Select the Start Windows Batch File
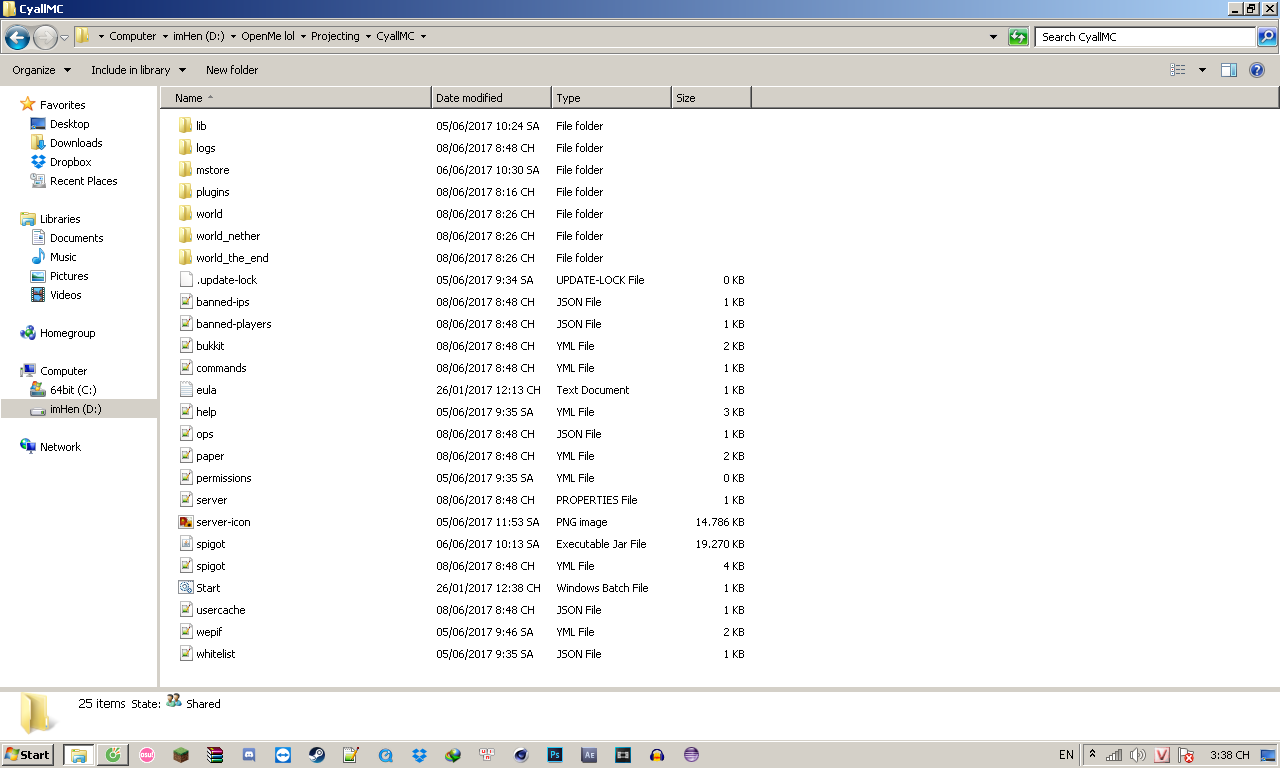 pos(199,588)
